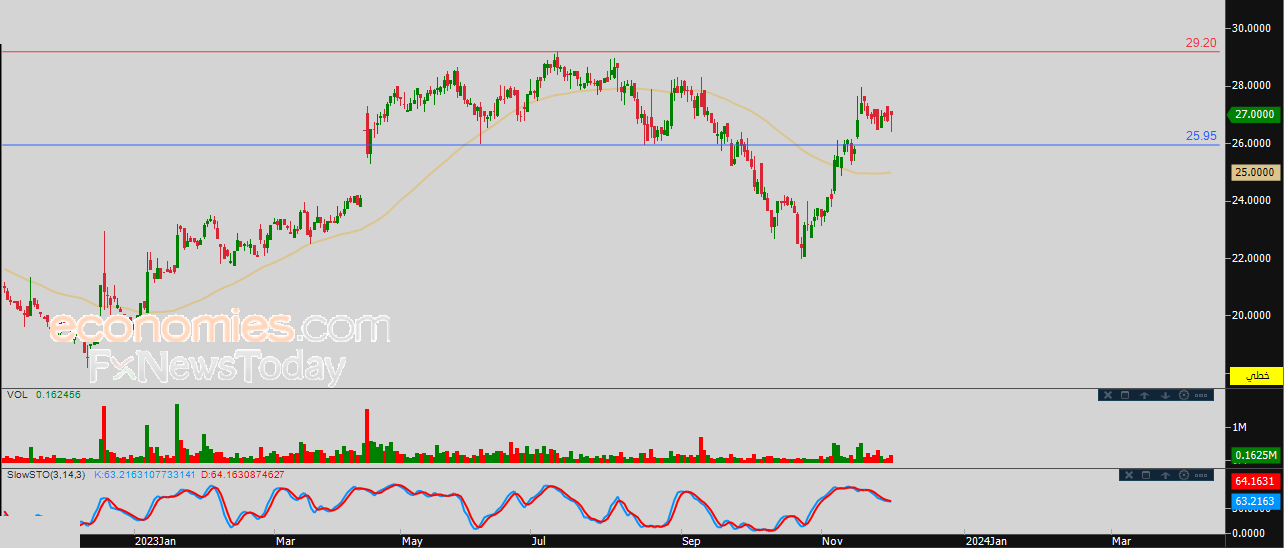Click the May date label

pyautogui.click(x=412, y=541)
